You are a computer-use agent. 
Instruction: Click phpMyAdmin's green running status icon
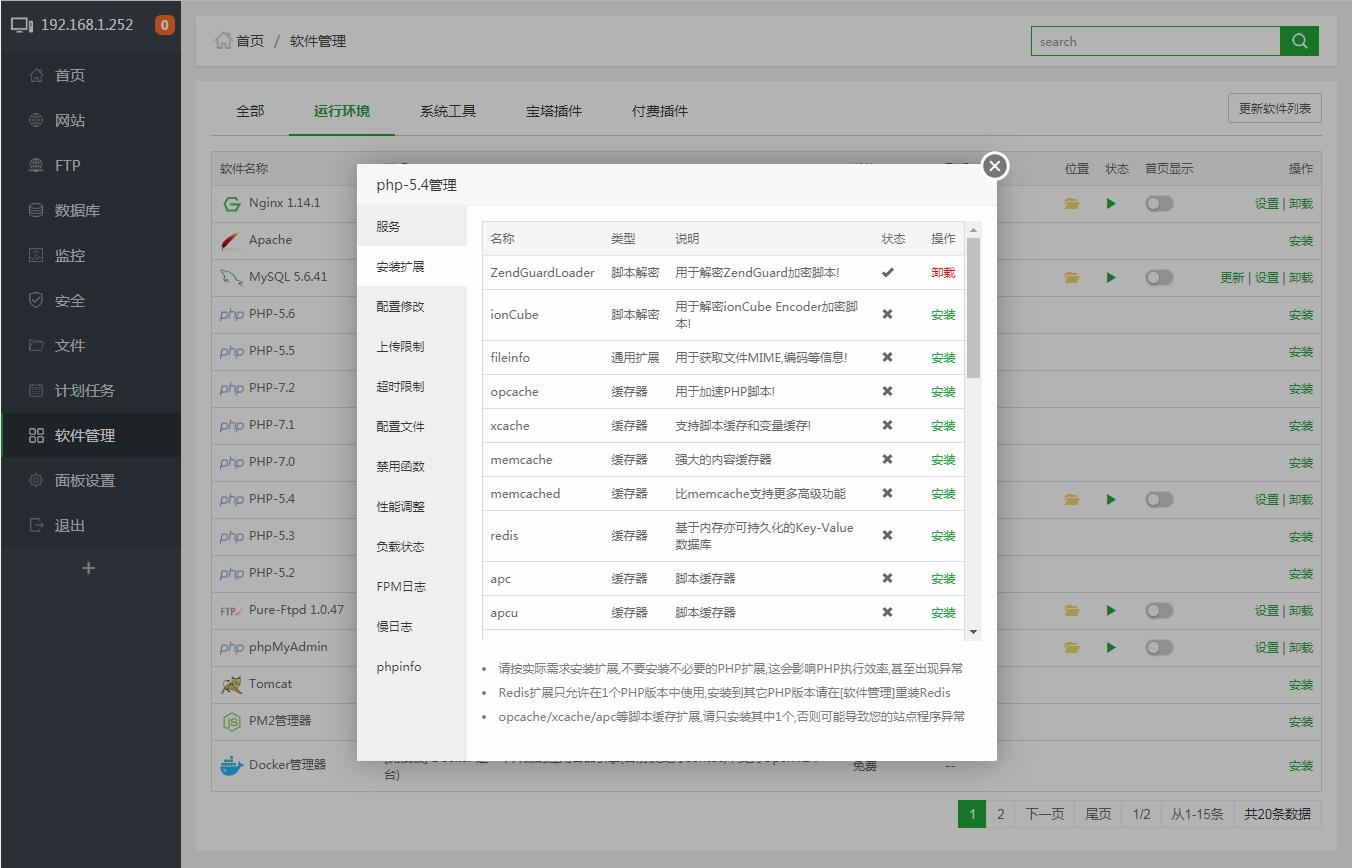tap(1111, 646)
